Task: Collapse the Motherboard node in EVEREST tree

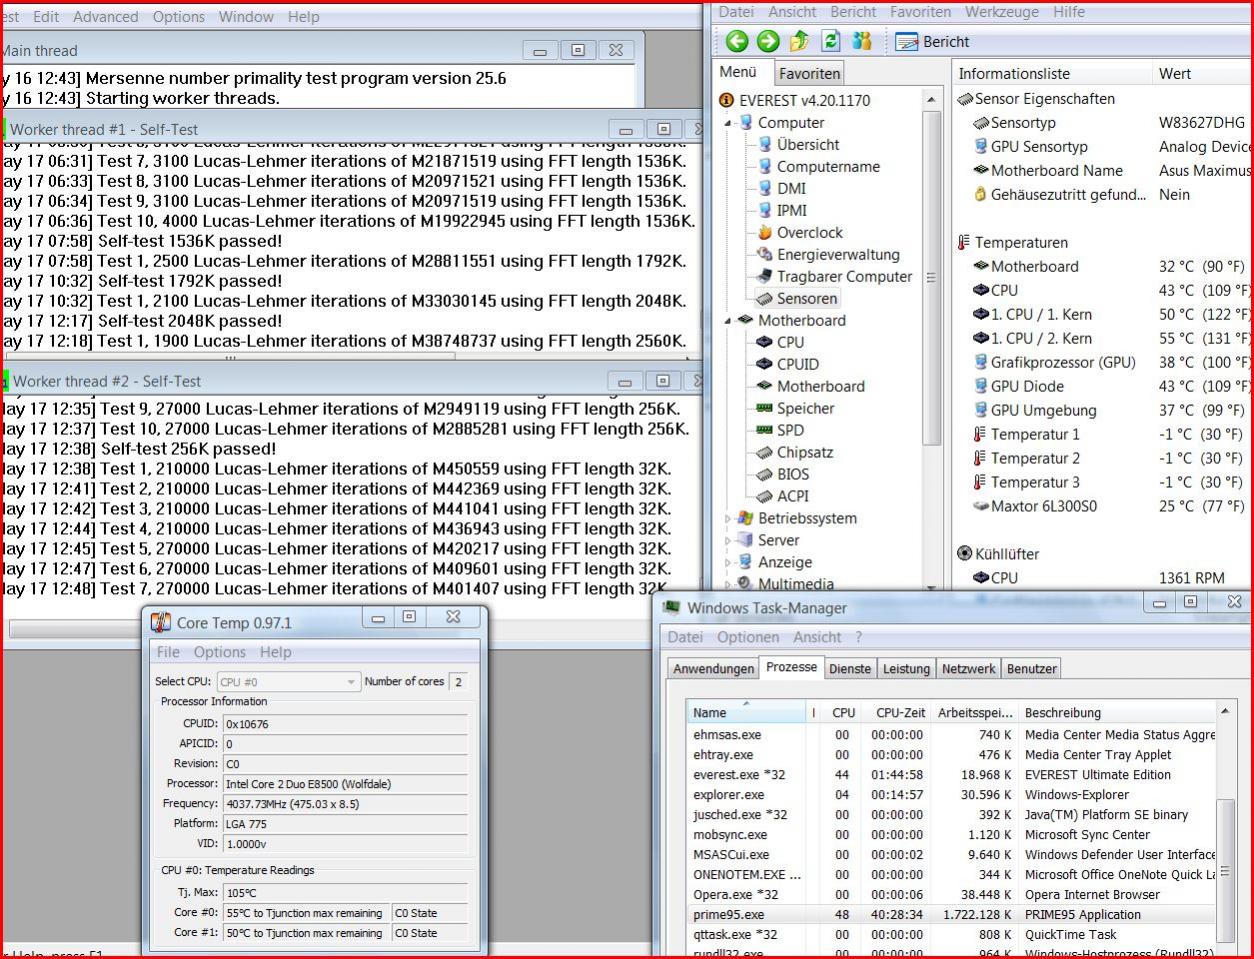Action: click(728, 321)
